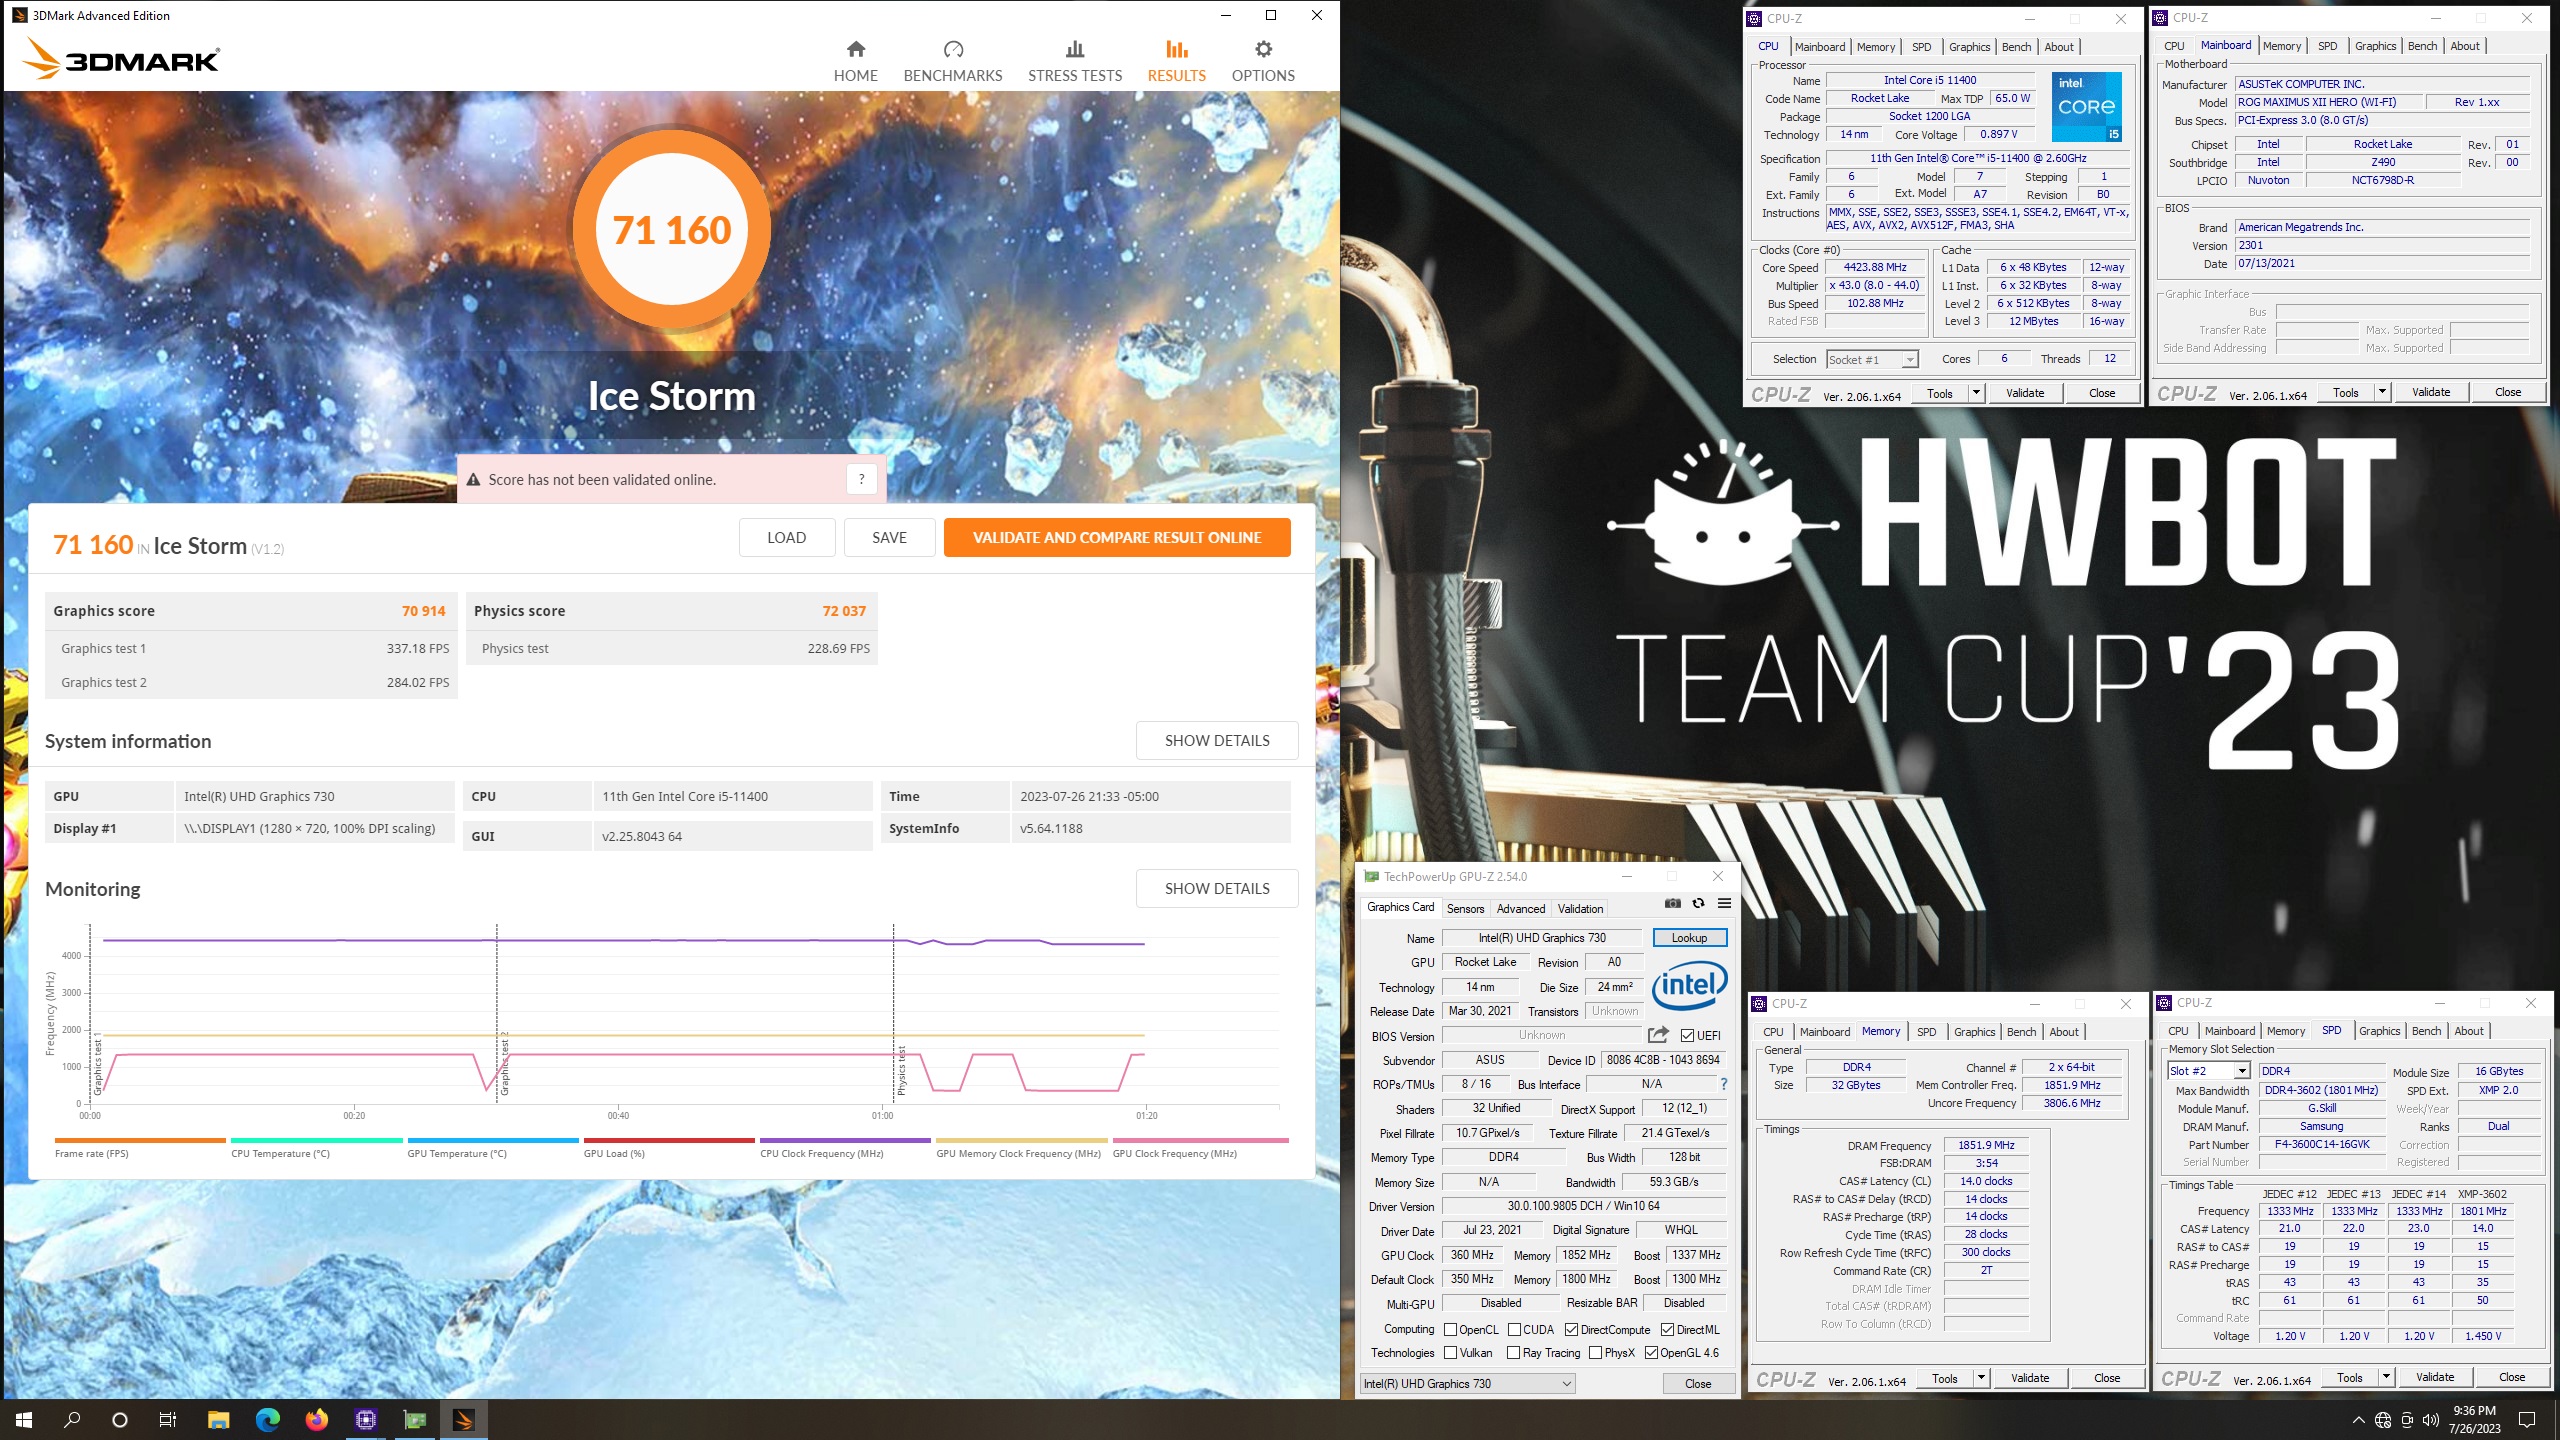Toggle DirectML checkbox in GPU-Z
Screen dimensions: 2560x1440
point(1667,1329)
